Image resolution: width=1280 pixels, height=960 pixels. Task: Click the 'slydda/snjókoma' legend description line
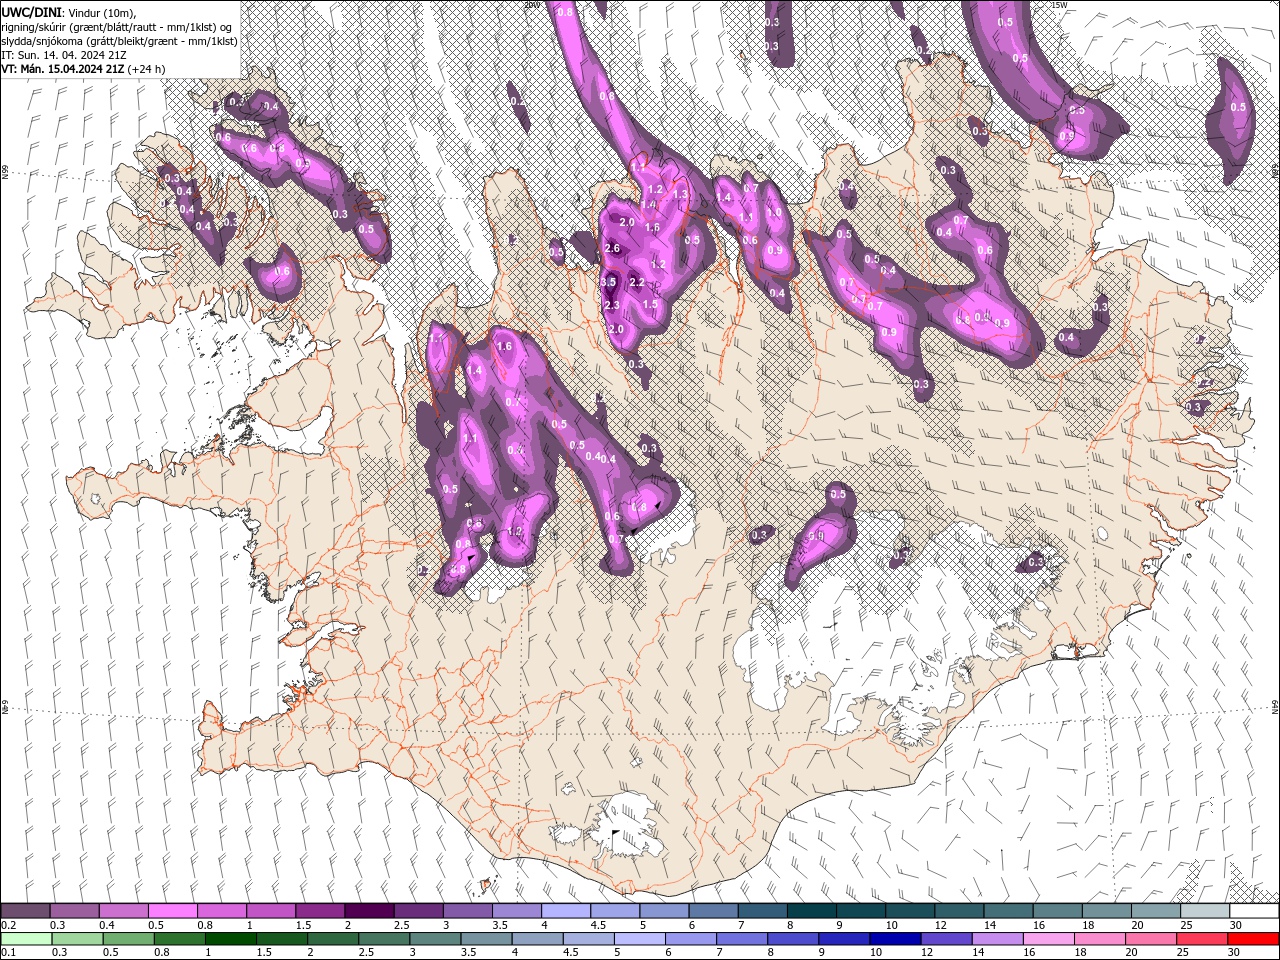[x=119, y=40]
